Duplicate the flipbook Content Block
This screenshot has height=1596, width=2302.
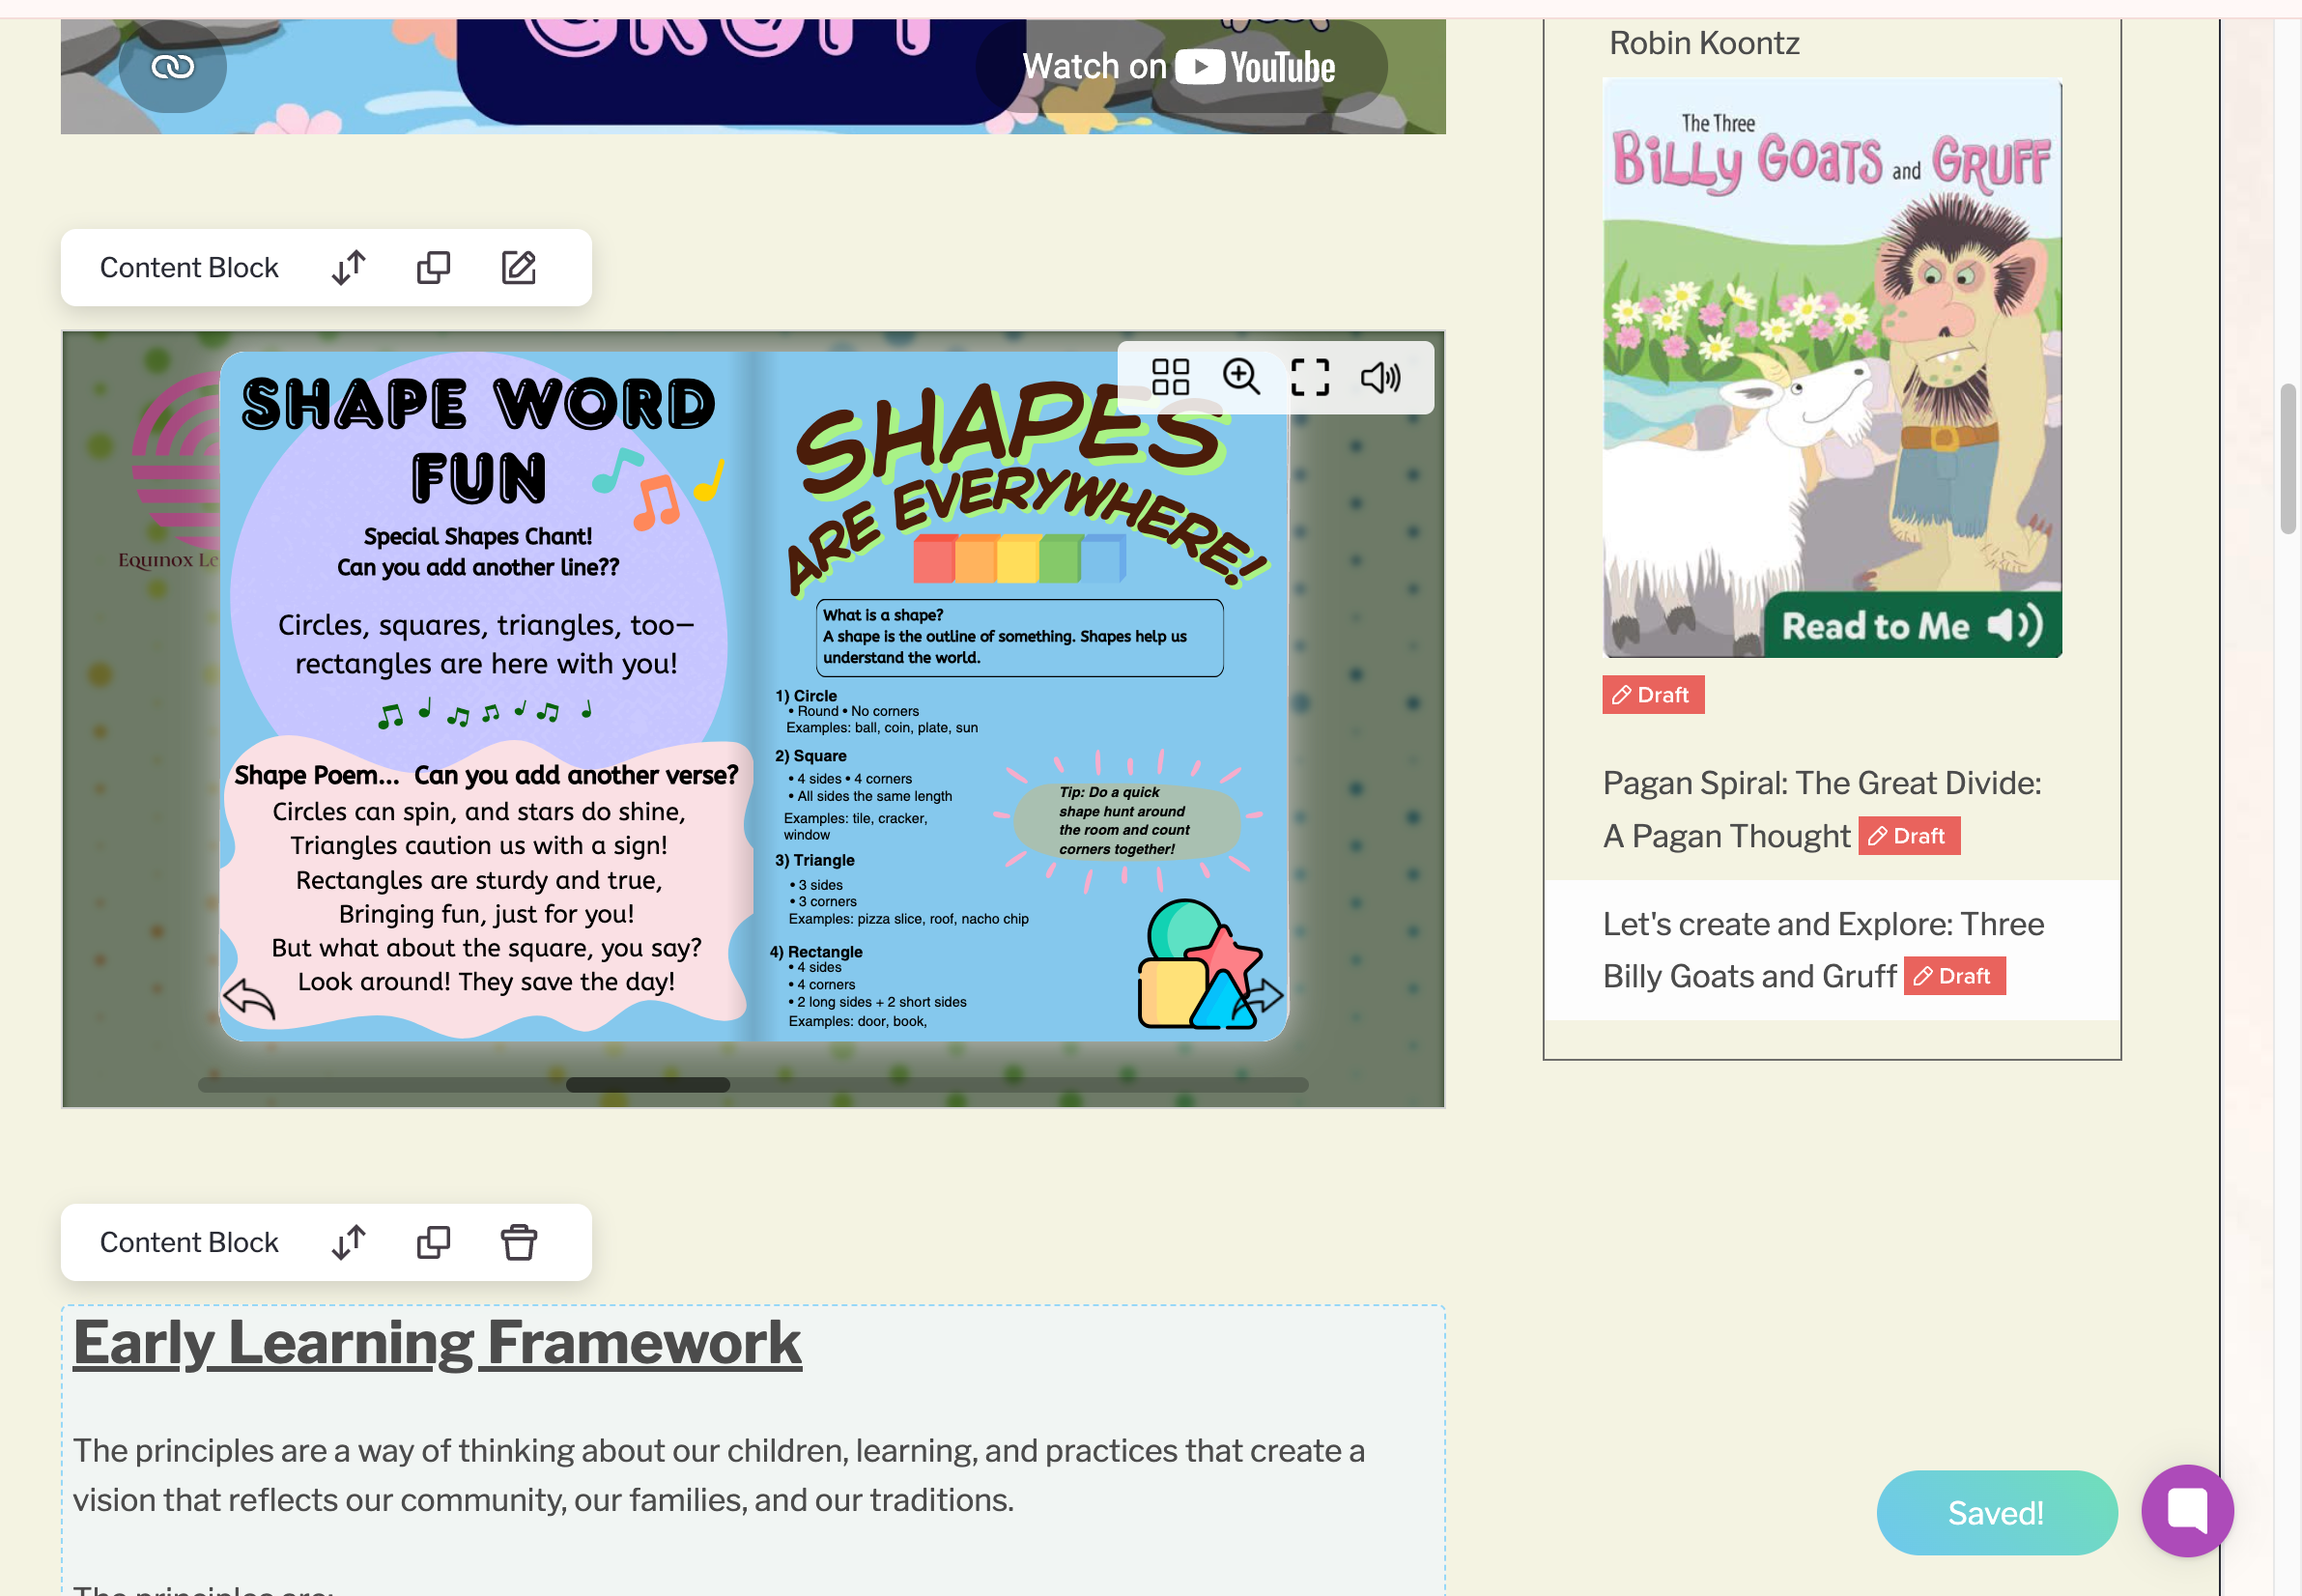[x=433, y=267]
